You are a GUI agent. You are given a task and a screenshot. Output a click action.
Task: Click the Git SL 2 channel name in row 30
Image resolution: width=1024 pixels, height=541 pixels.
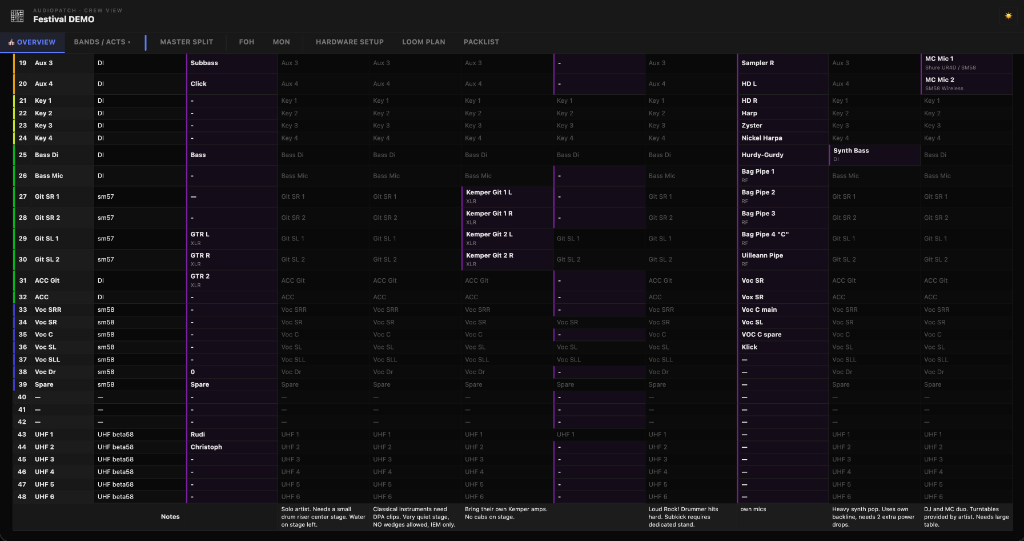point(47,259)
